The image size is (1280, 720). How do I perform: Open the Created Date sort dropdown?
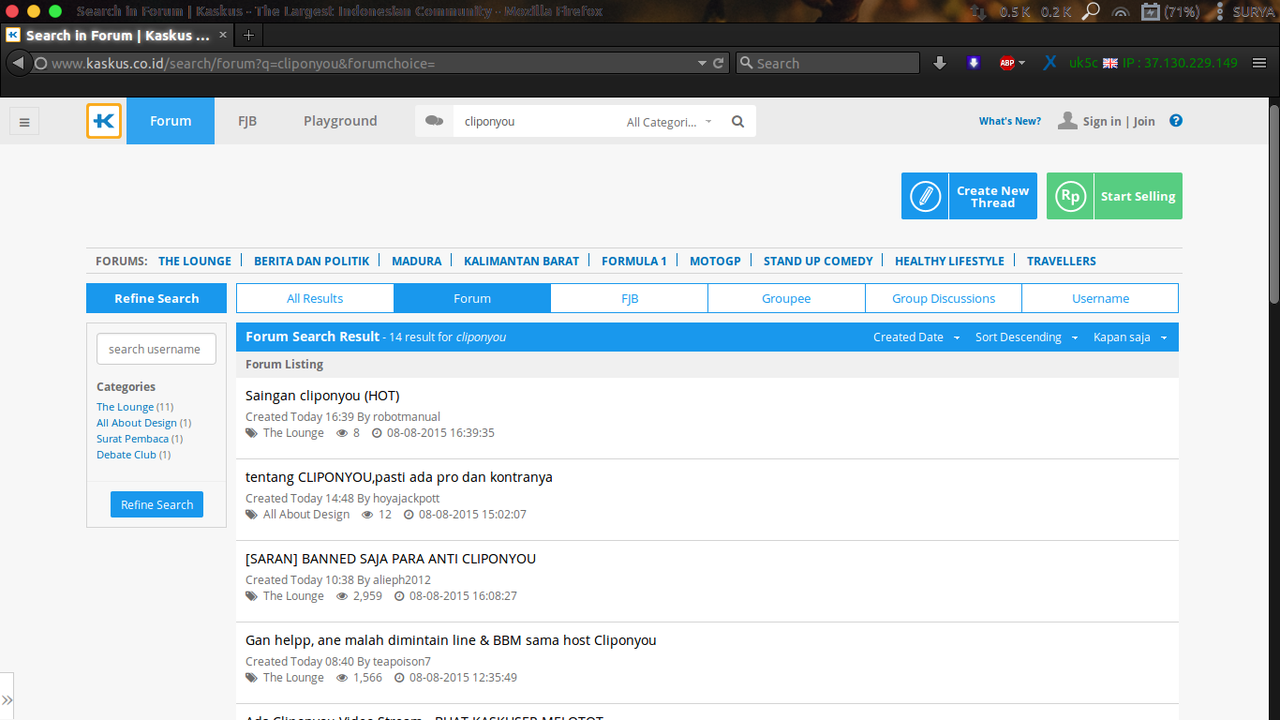916,337
